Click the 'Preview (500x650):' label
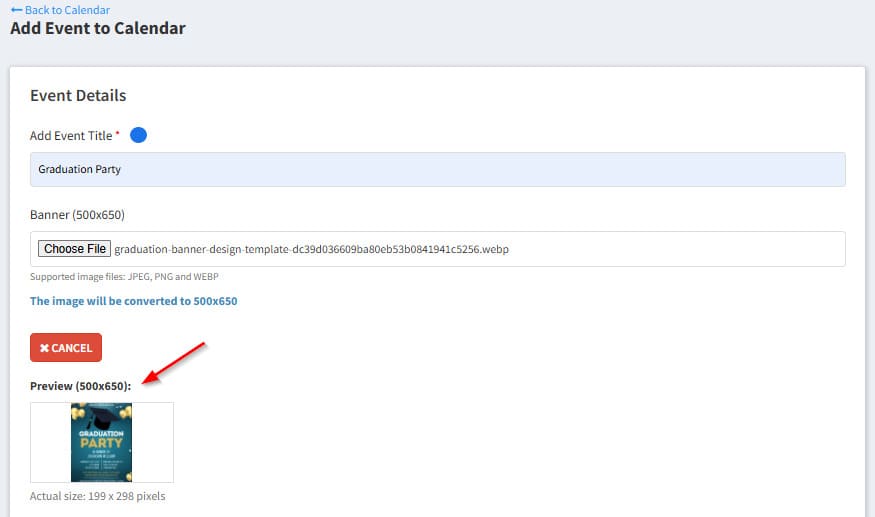Screen dimensions: 875x517 click(80, 386)
